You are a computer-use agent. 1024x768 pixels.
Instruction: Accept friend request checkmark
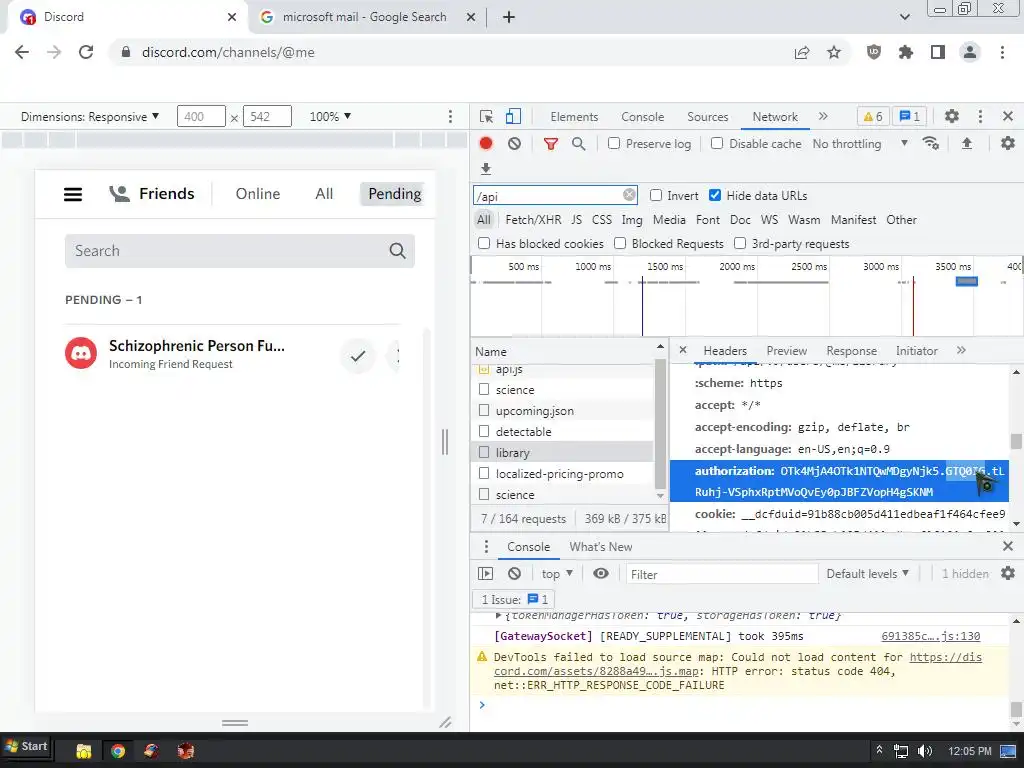click(358, 356)
